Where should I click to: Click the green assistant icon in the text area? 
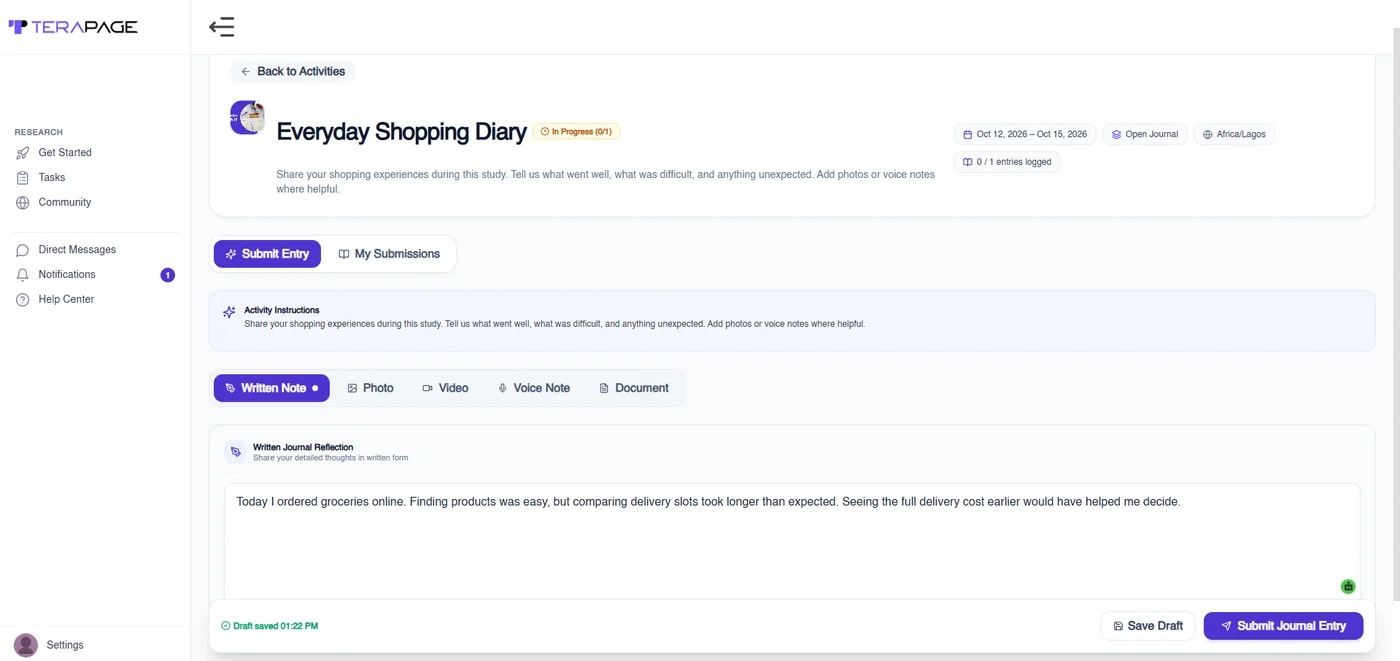tap(1348, 587)
